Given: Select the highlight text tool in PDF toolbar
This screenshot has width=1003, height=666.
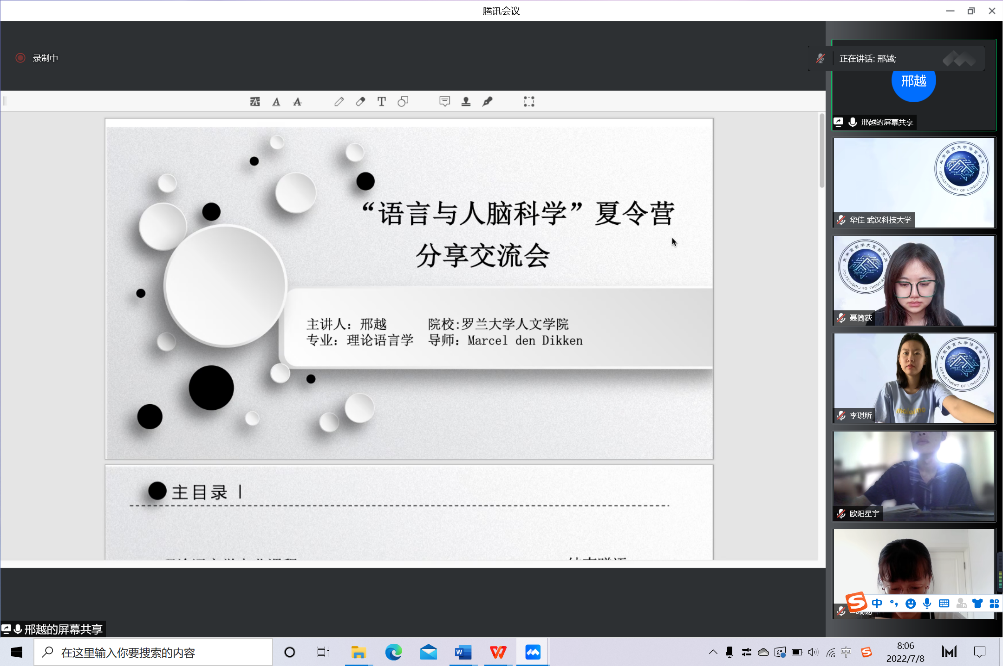Looking at the screenshot, I should 255,102.
